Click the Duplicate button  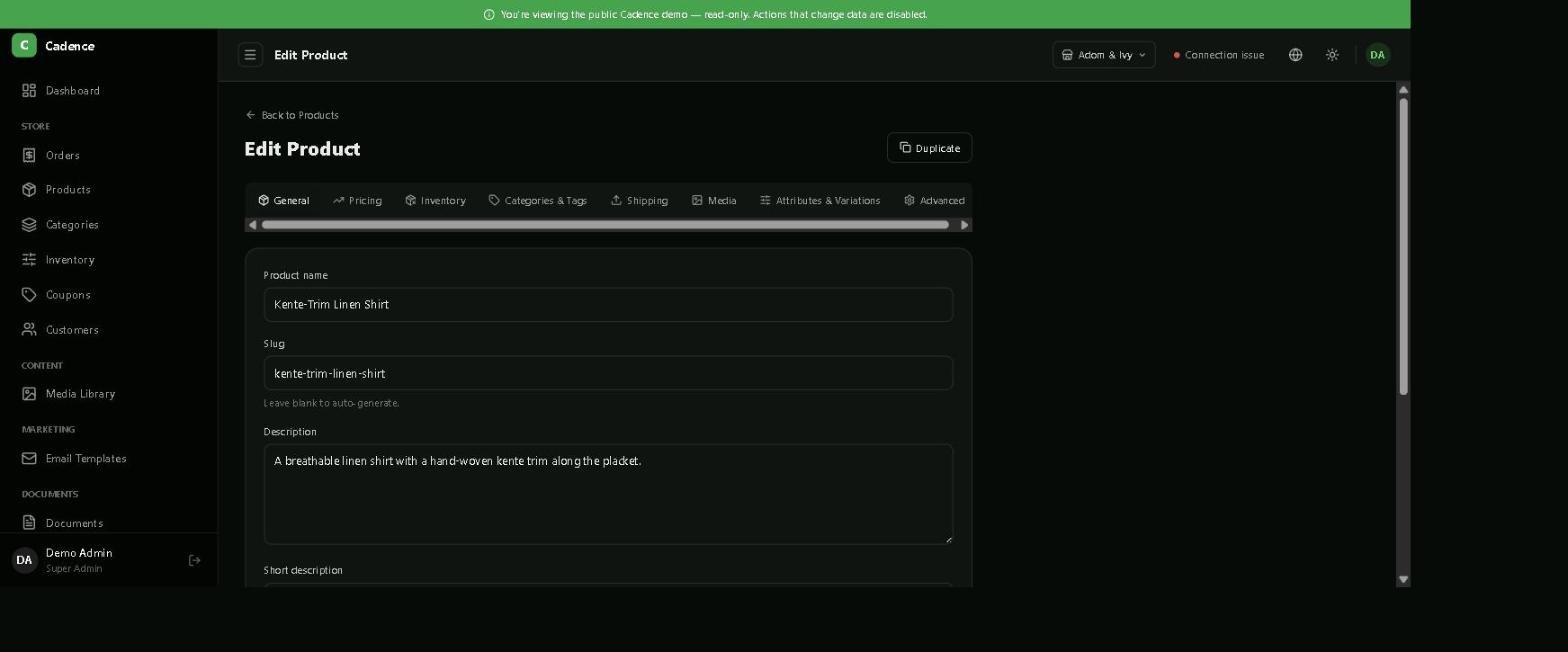[929, 148]
